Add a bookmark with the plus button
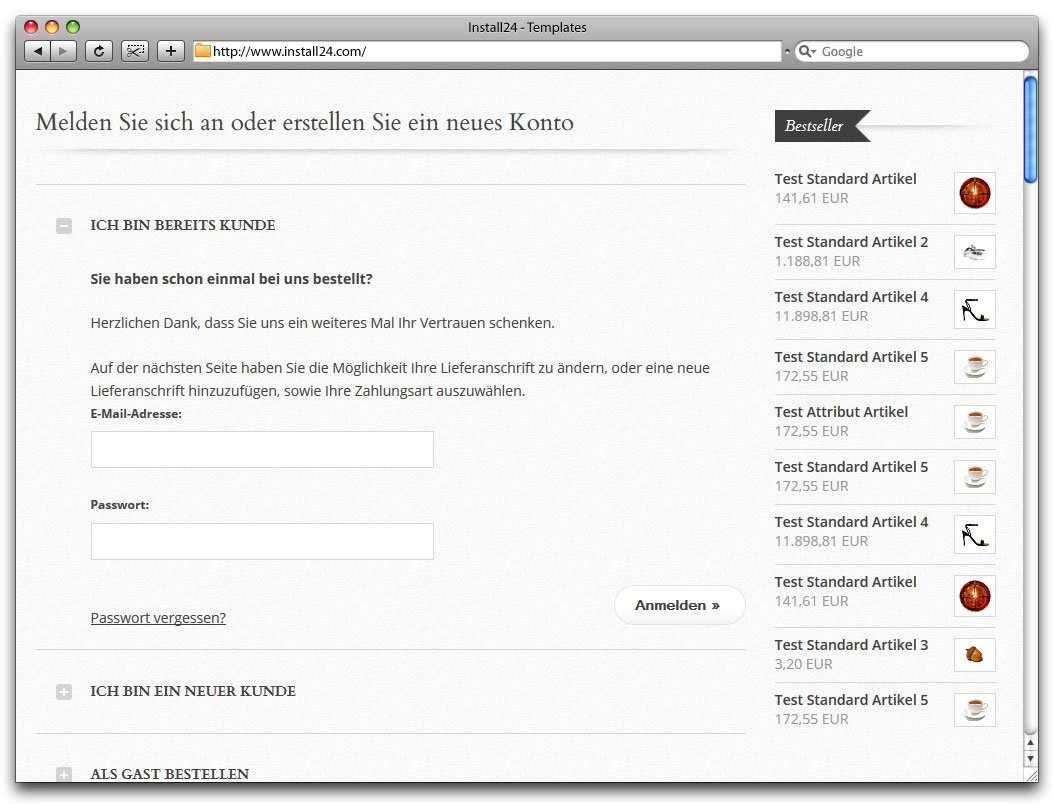The height and width of the screenshot is (804, 1054). [171, 51]
